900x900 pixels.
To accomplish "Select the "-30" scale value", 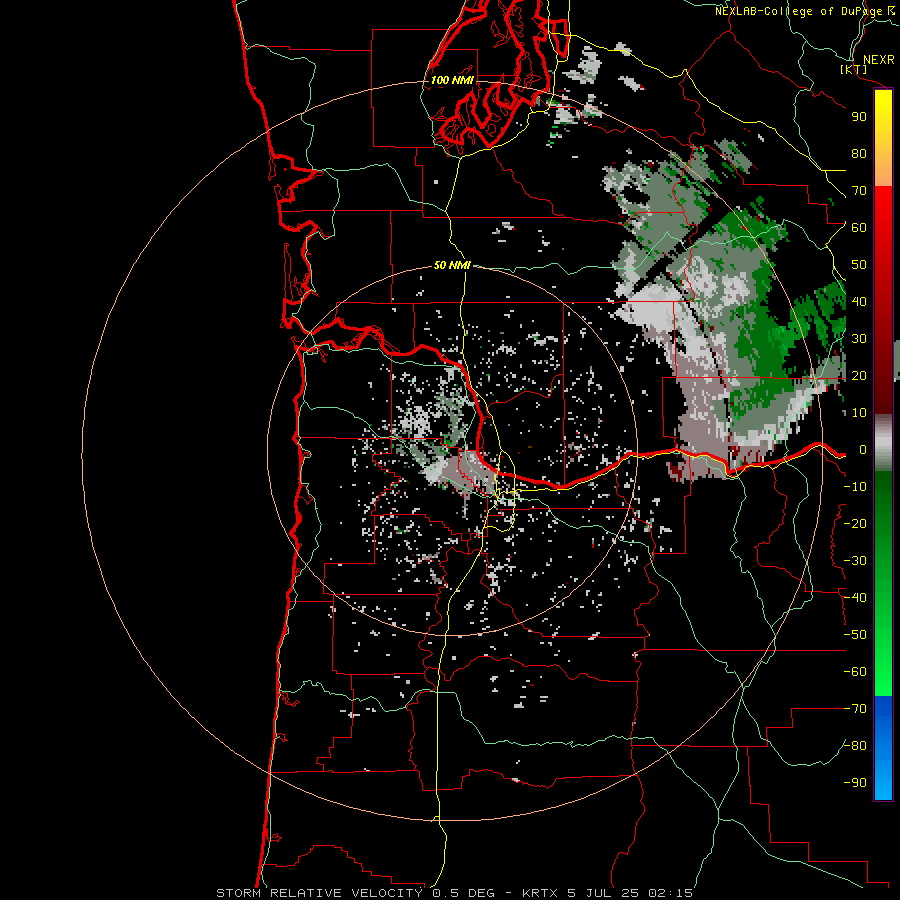I will pyautogui.click(x=855, y=561).
